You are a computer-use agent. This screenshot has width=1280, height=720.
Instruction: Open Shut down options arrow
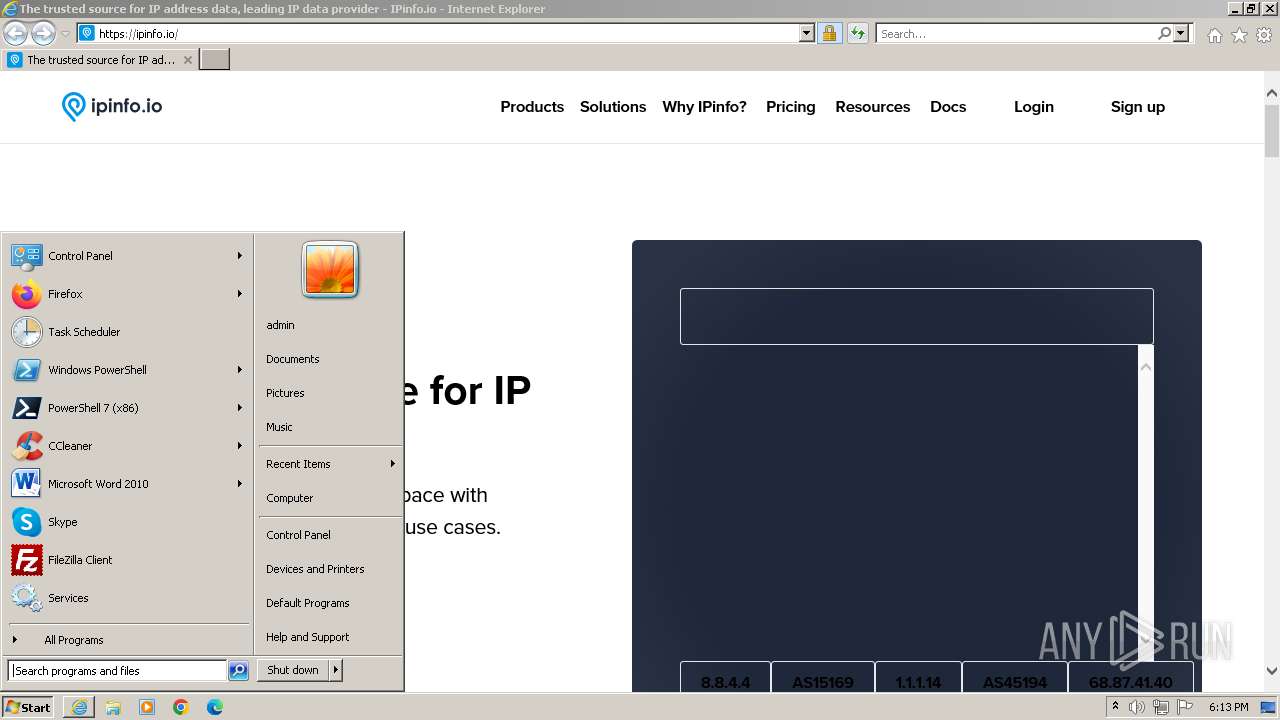pyautogui.click(x=336, y=670)
